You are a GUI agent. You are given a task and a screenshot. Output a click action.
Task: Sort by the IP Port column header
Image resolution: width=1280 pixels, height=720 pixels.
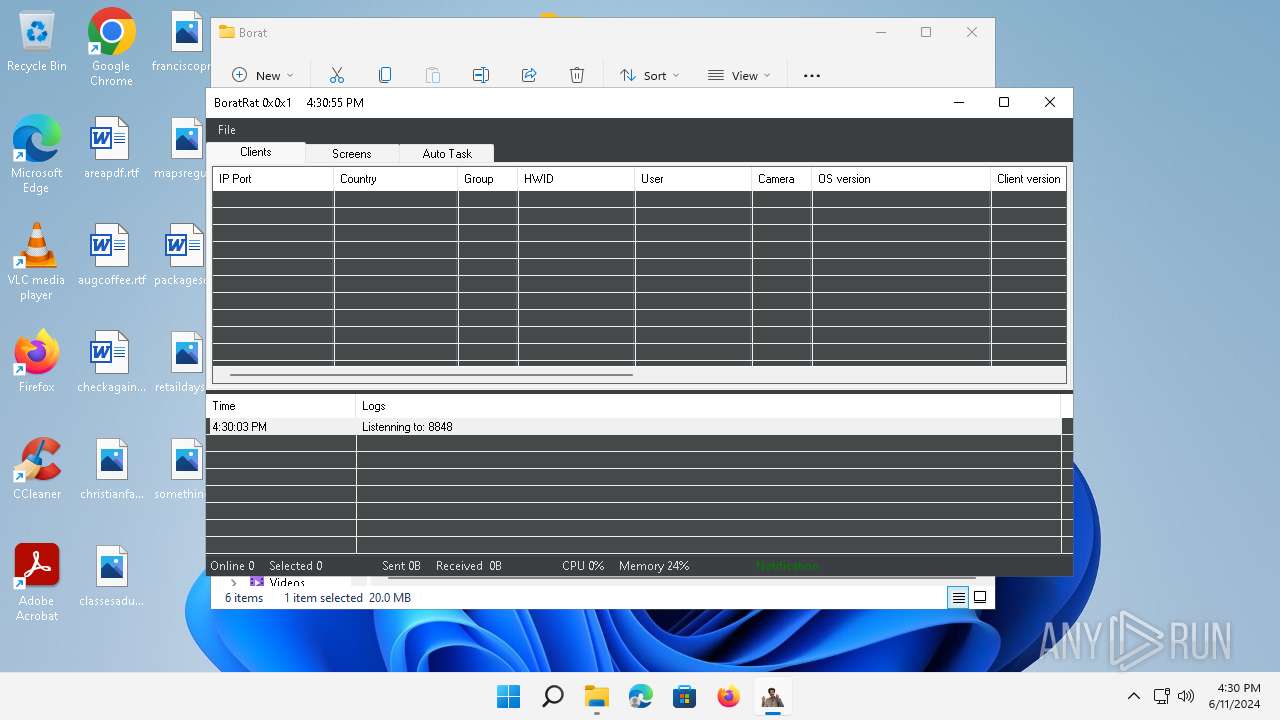click(x=273, y=179)
